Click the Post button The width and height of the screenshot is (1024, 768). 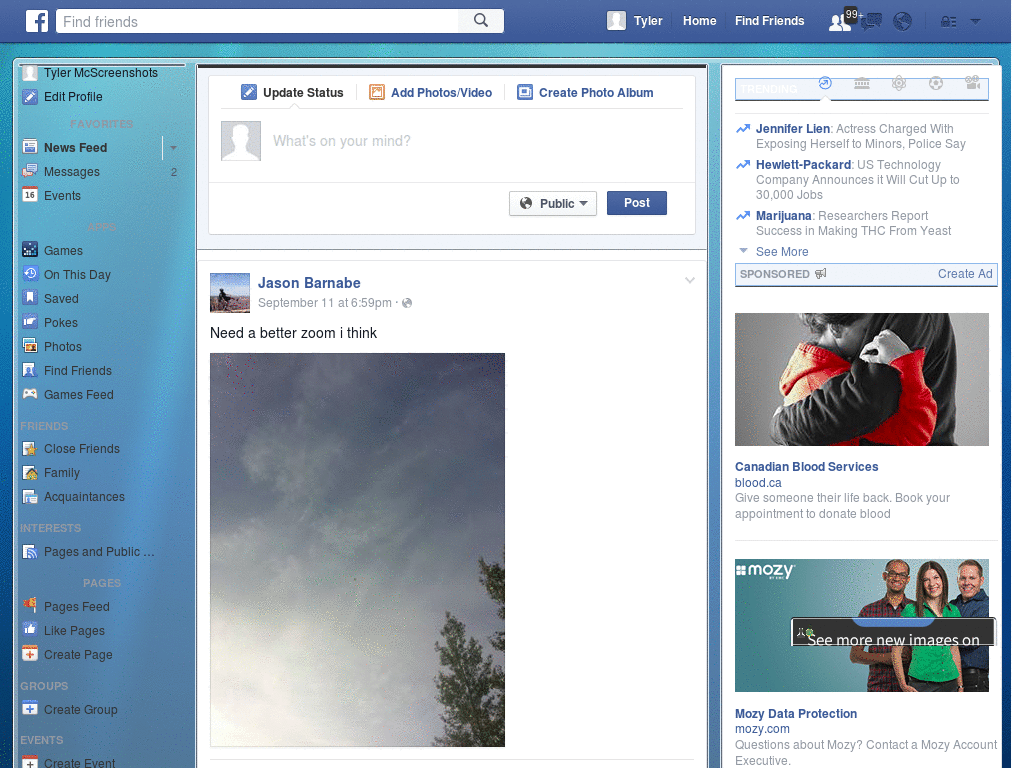point(636,203)
